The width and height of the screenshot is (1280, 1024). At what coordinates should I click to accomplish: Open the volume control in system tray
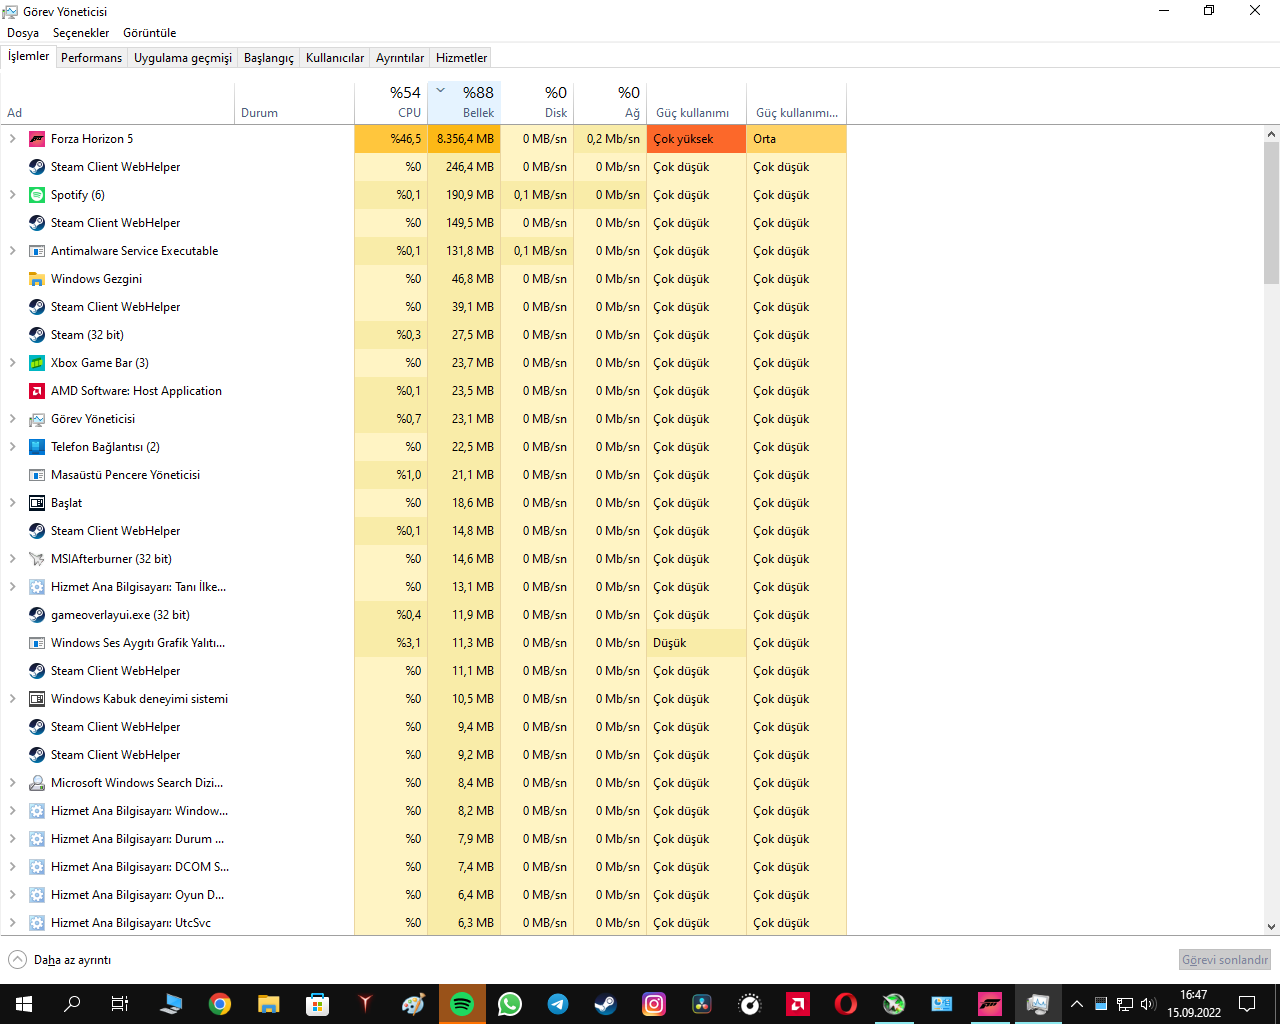(1147, 1004)
